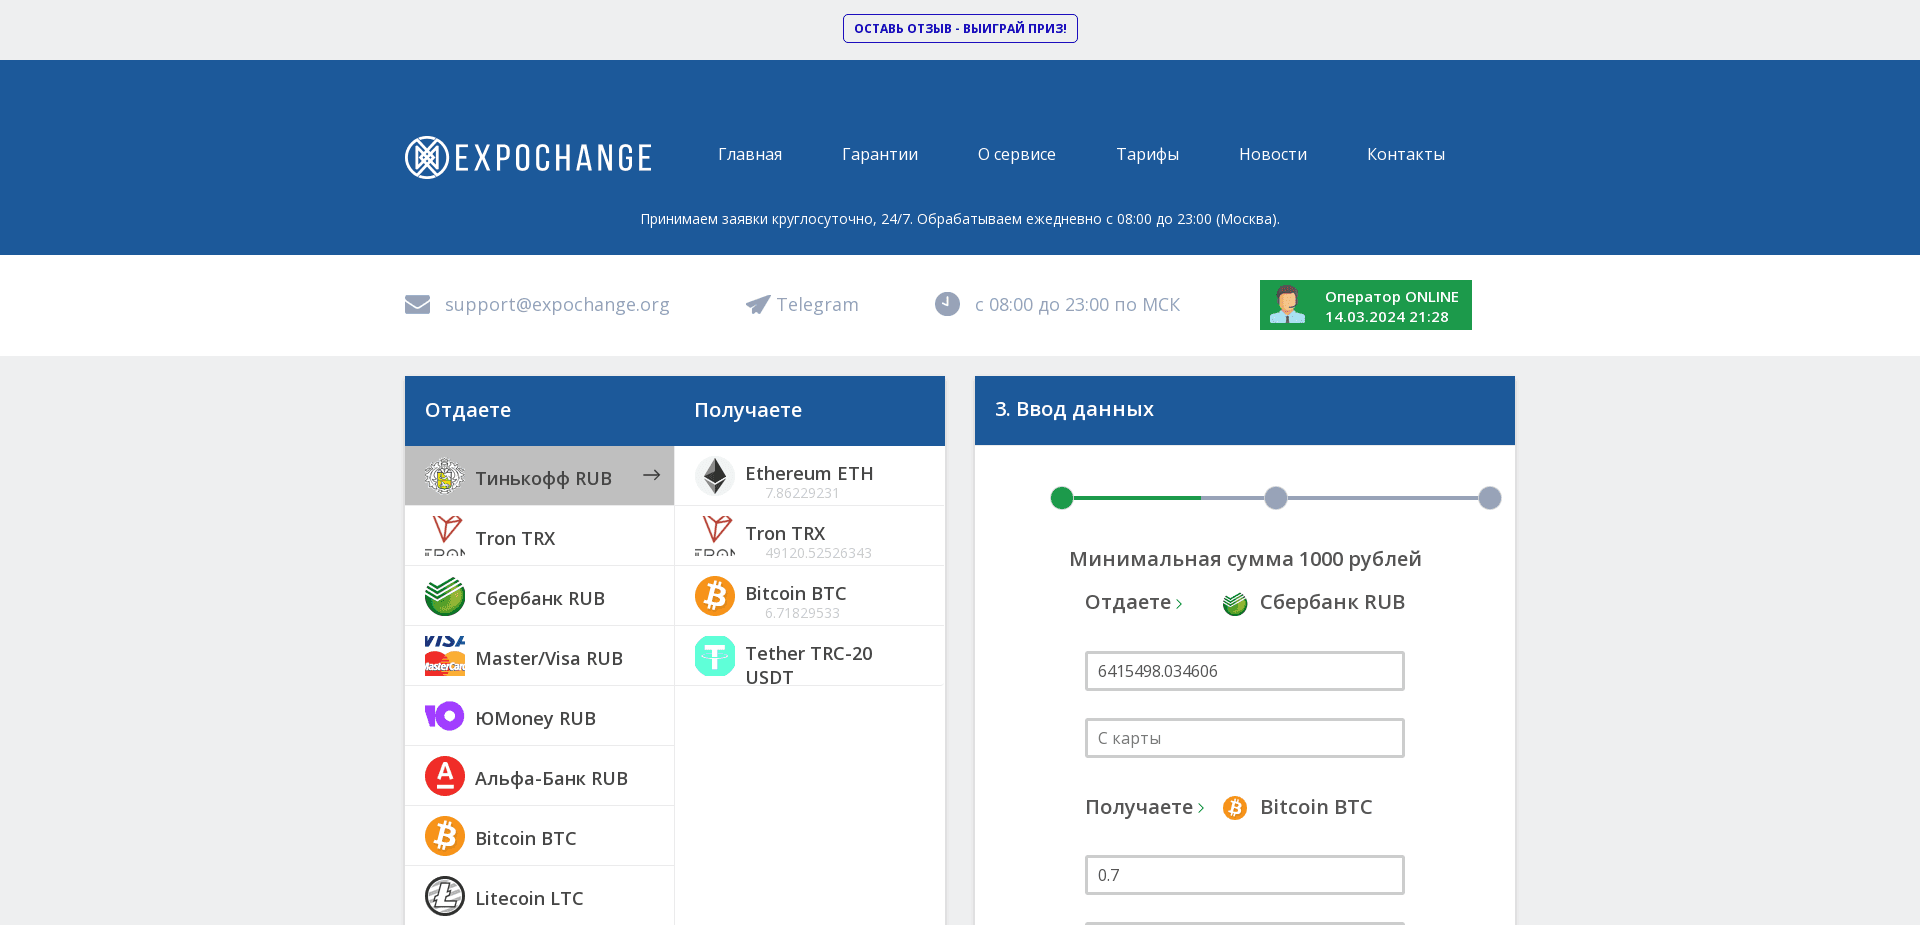Click the ОСТАВЬ ОТЗЫВ - ВЫИГРАЙ ПРИЗ button
The image size is (1920, 925).
click(x=960, y=28)
